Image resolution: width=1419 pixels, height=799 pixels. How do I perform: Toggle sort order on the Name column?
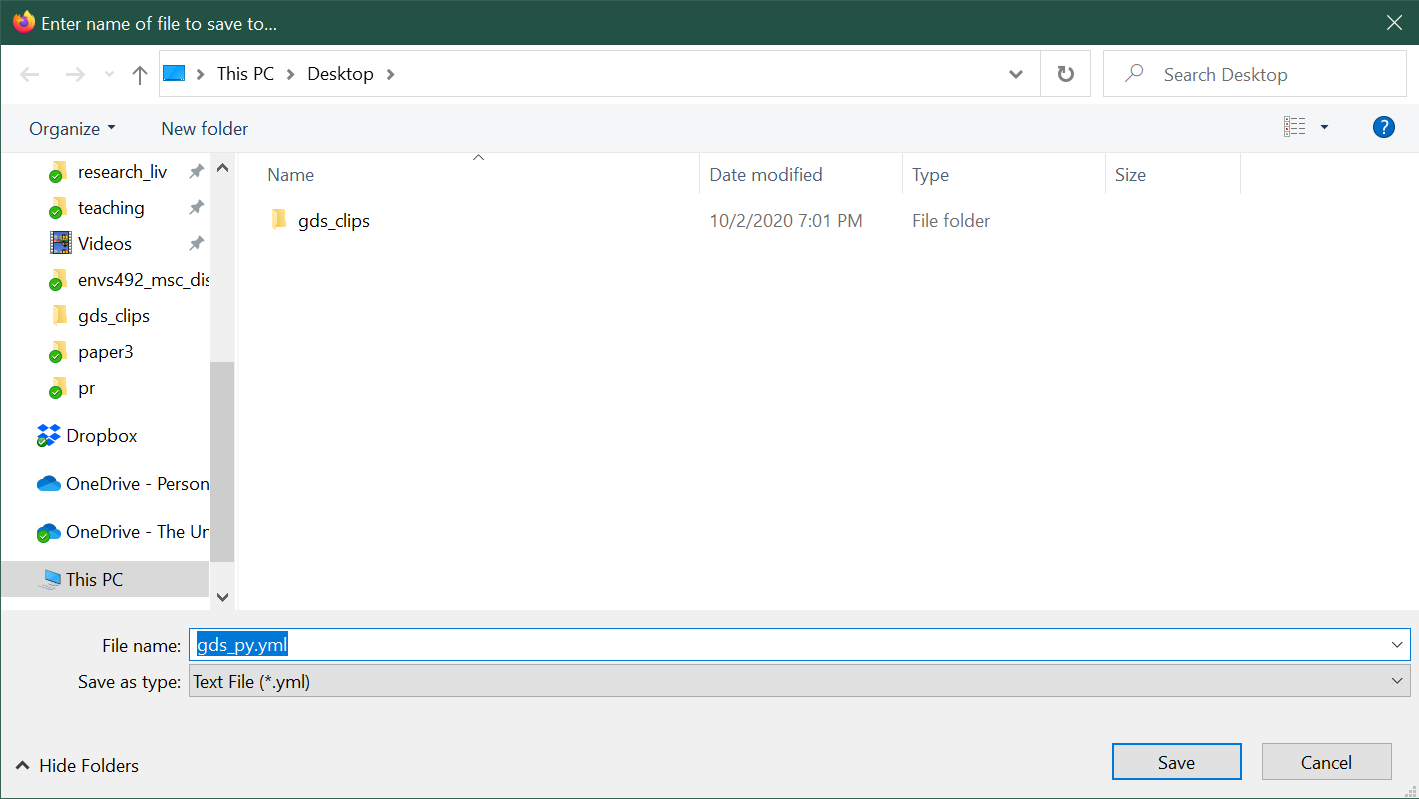290,174
